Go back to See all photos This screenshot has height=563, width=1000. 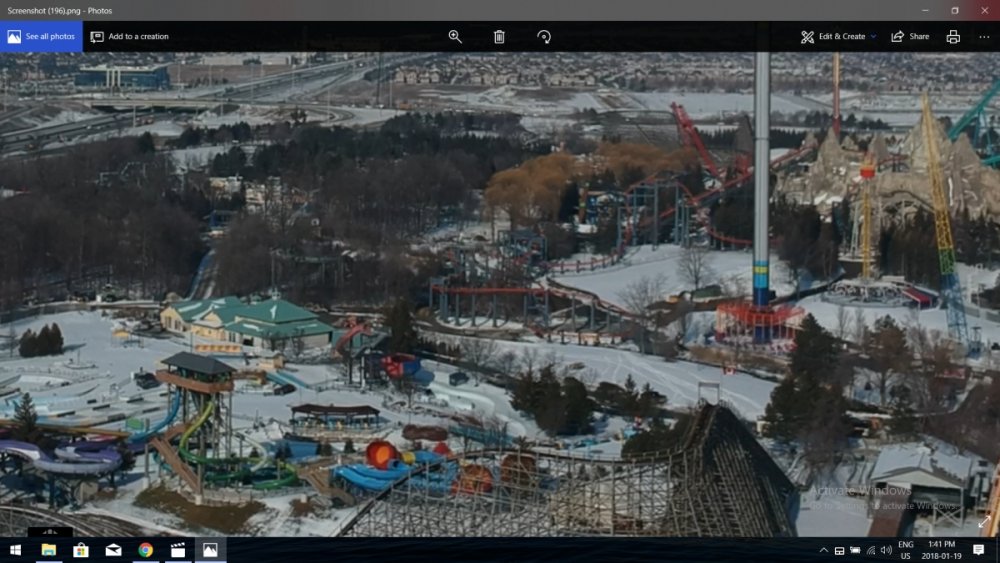pos(41,37)
